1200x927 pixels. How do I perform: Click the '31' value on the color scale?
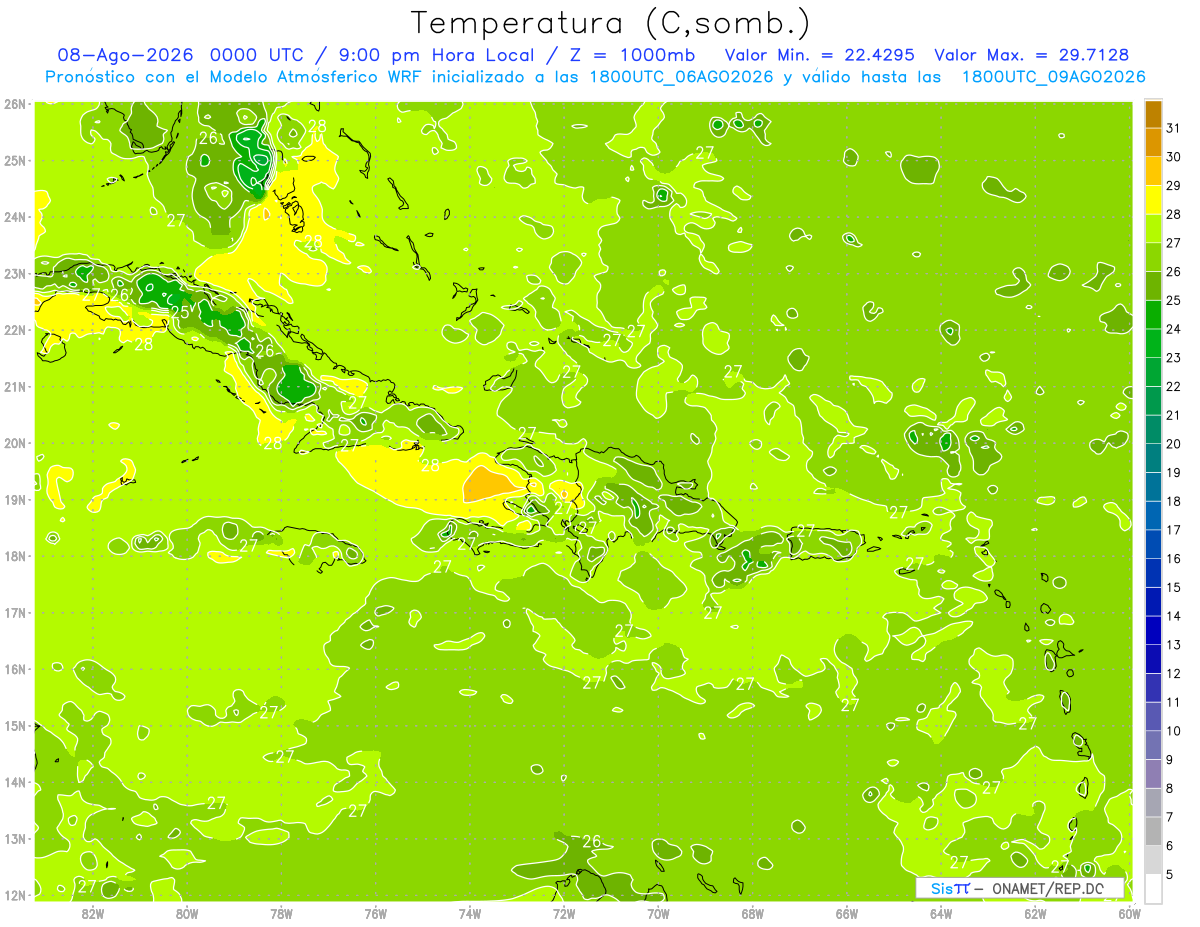[1174, 128]
